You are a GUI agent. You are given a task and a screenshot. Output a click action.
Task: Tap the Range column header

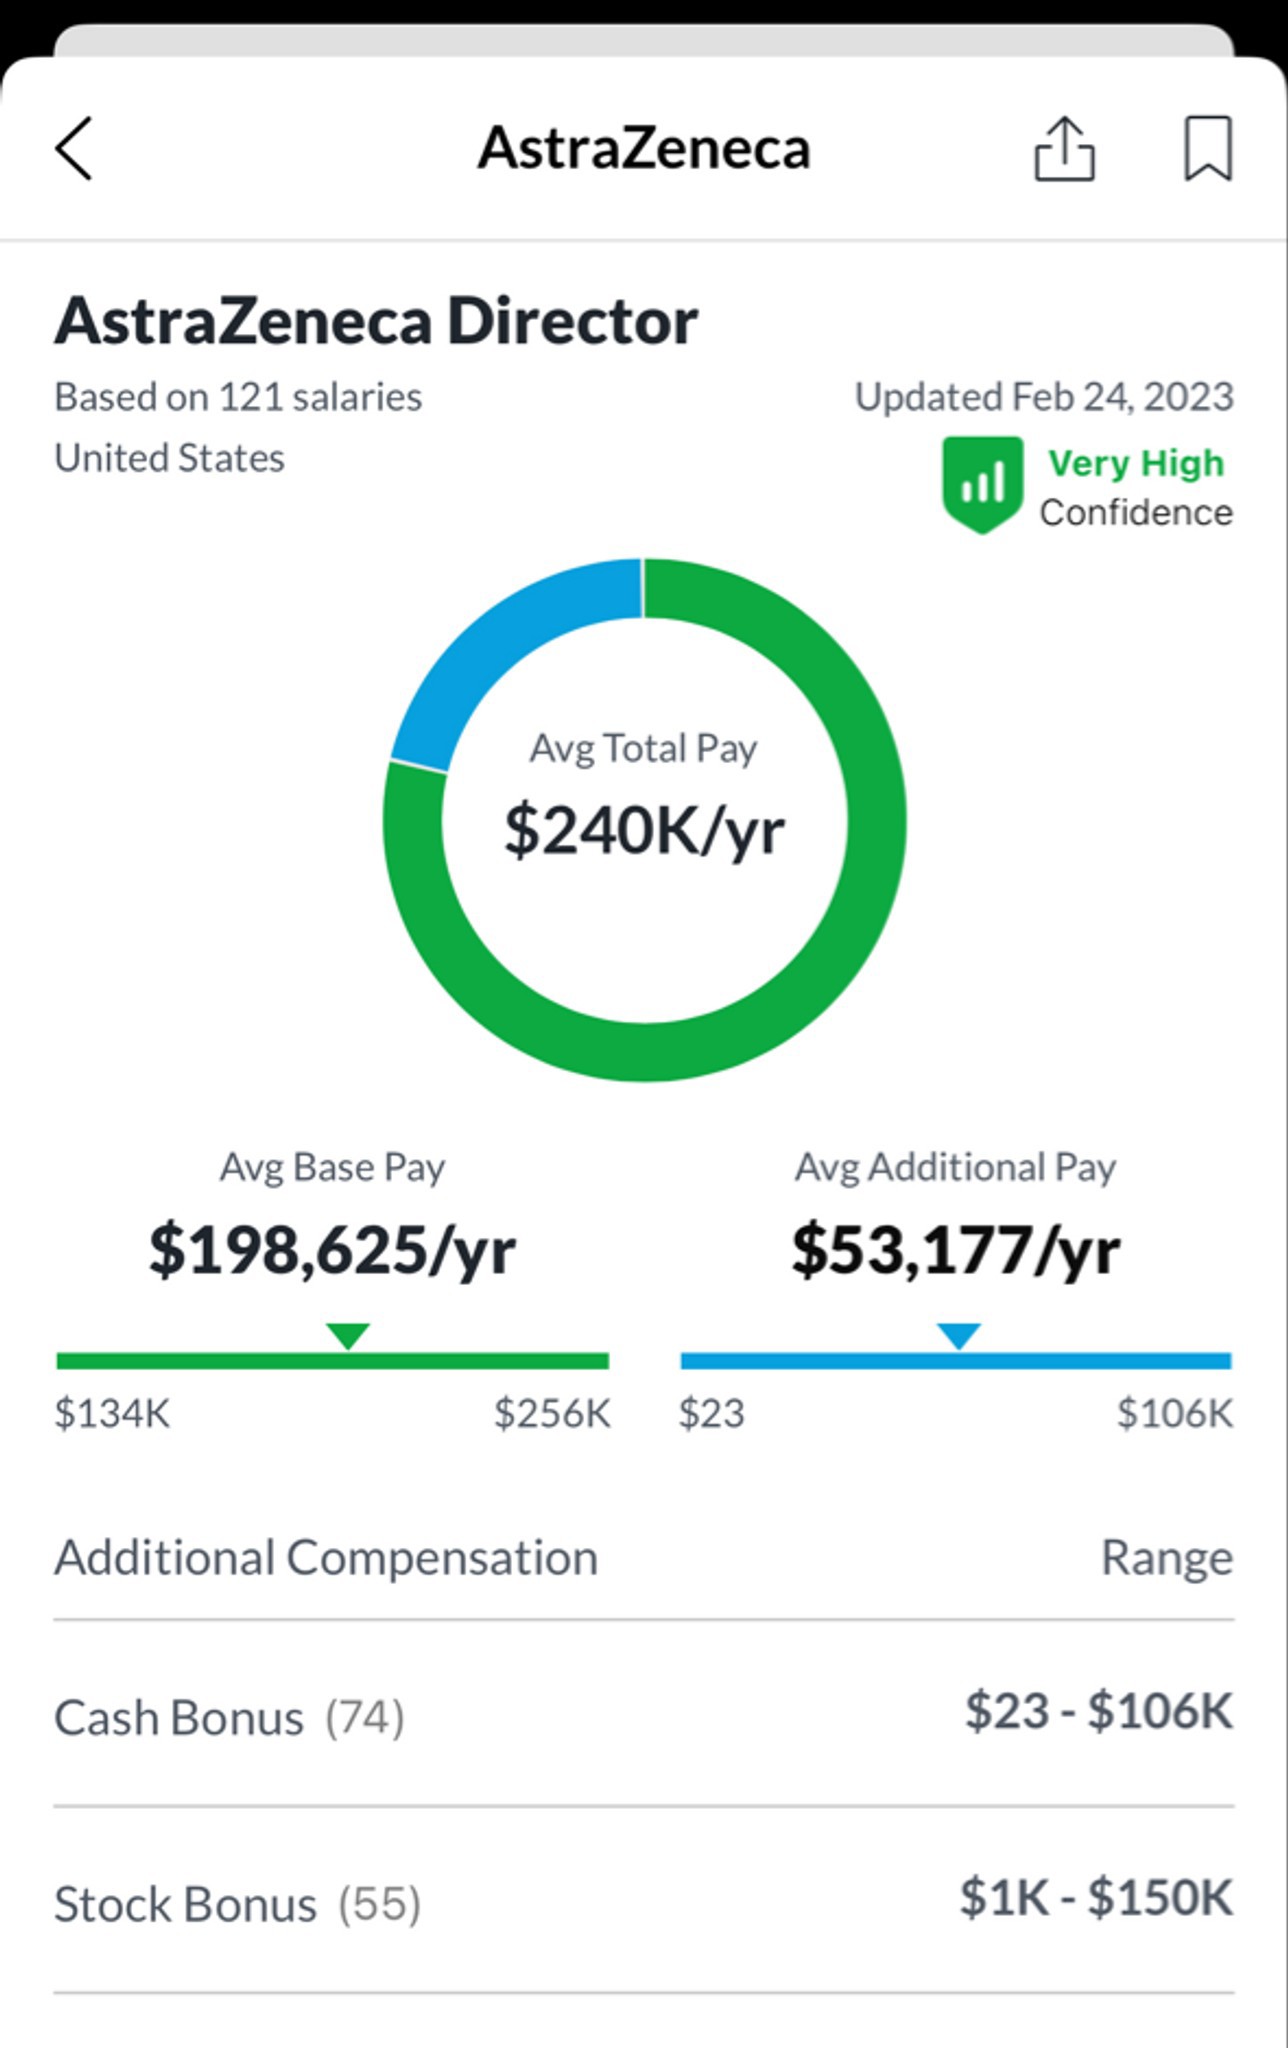pos(1166,1558)
